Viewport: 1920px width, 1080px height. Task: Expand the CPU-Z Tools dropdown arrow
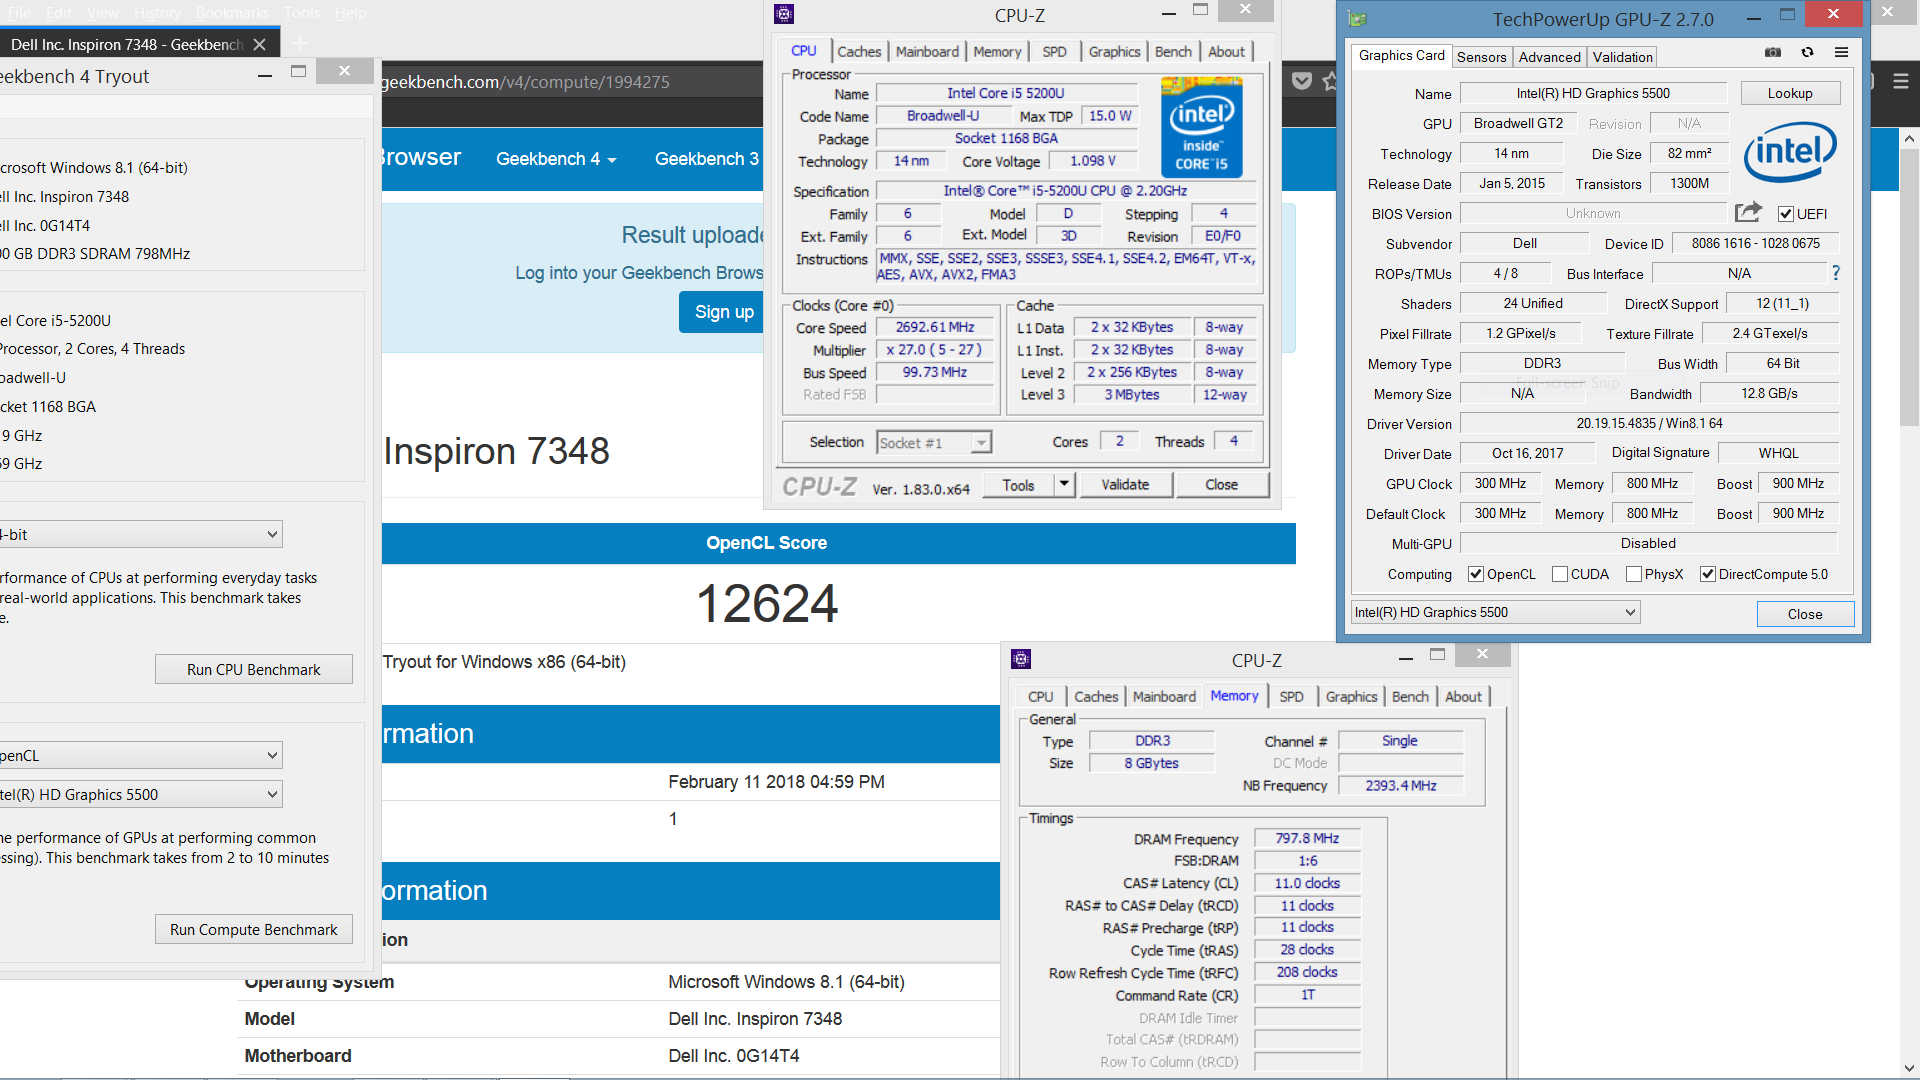point(1064,484)
